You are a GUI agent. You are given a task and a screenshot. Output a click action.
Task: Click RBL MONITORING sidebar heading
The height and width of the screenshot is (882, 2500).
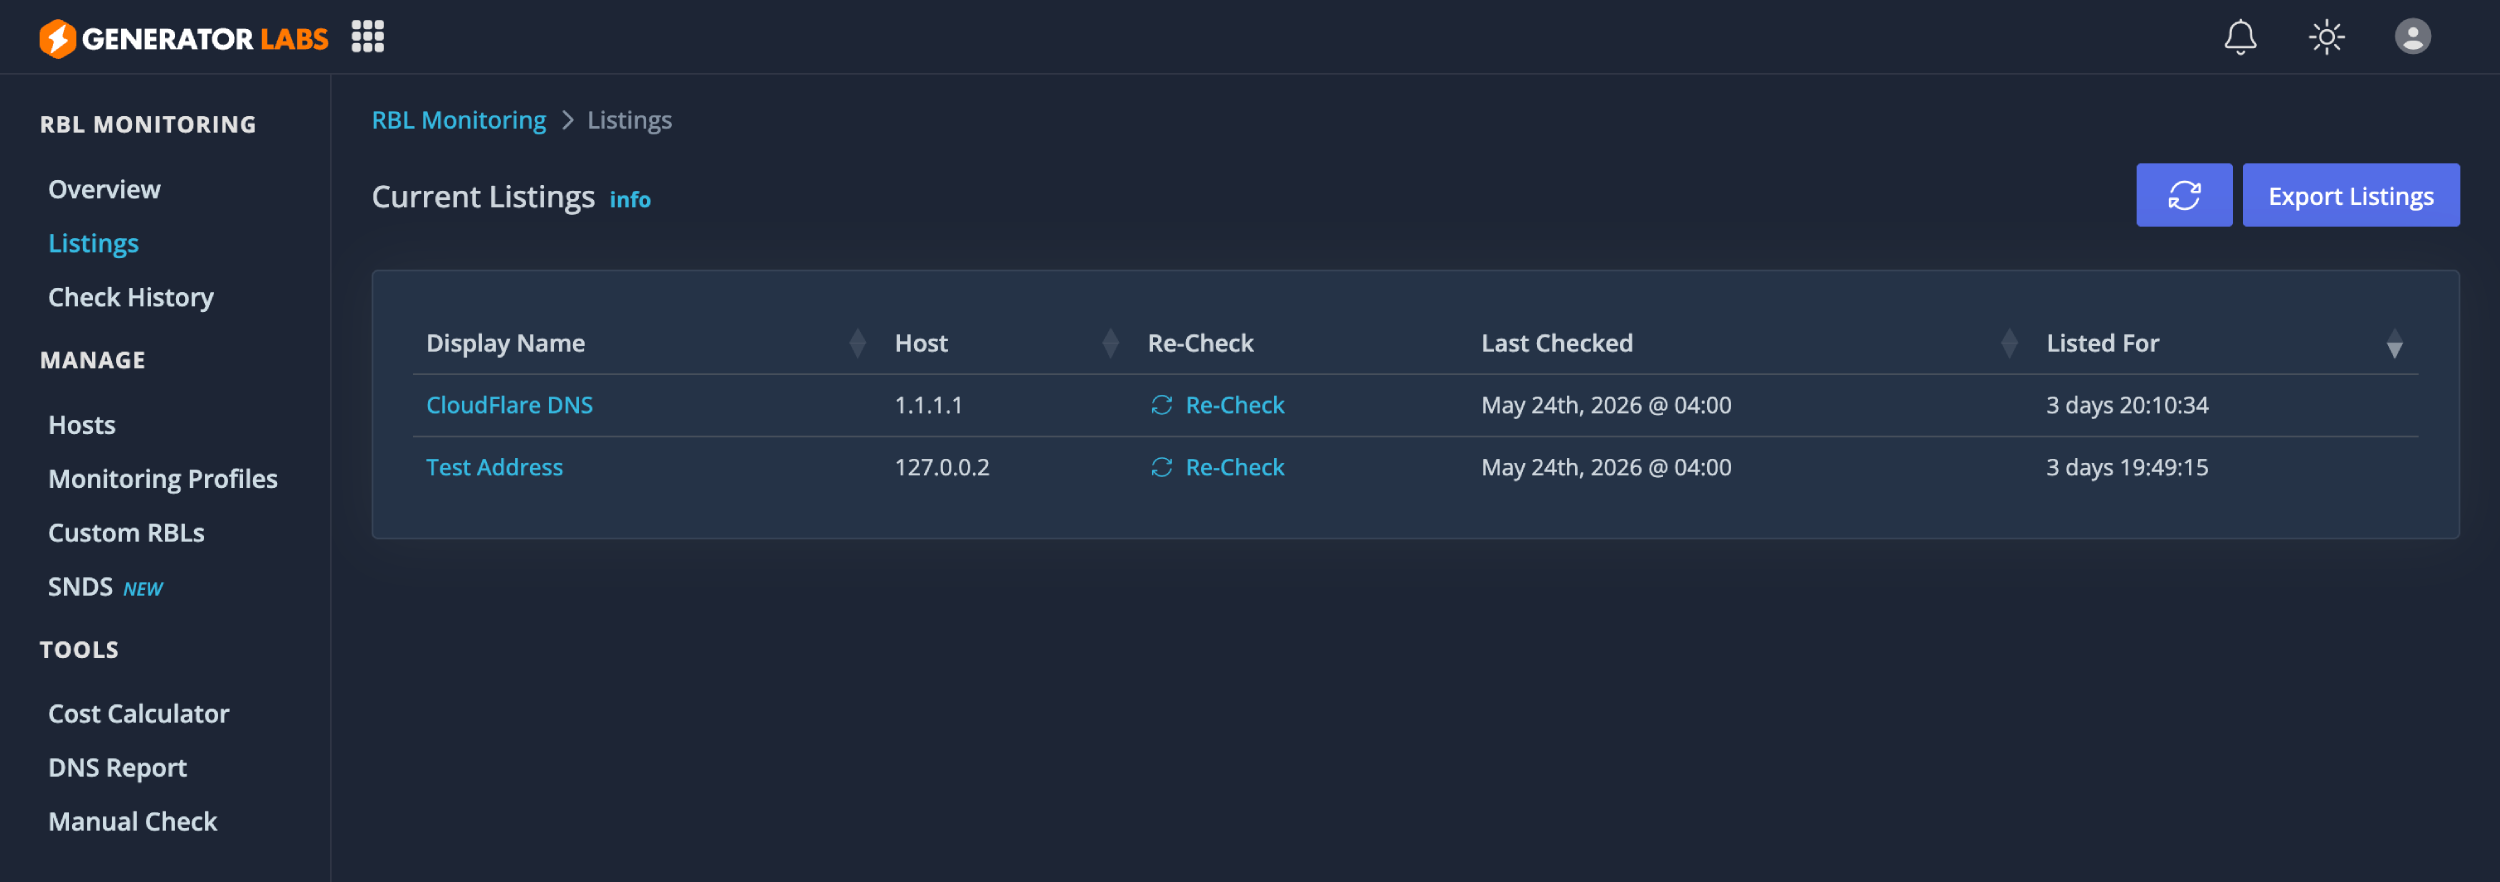148,125
